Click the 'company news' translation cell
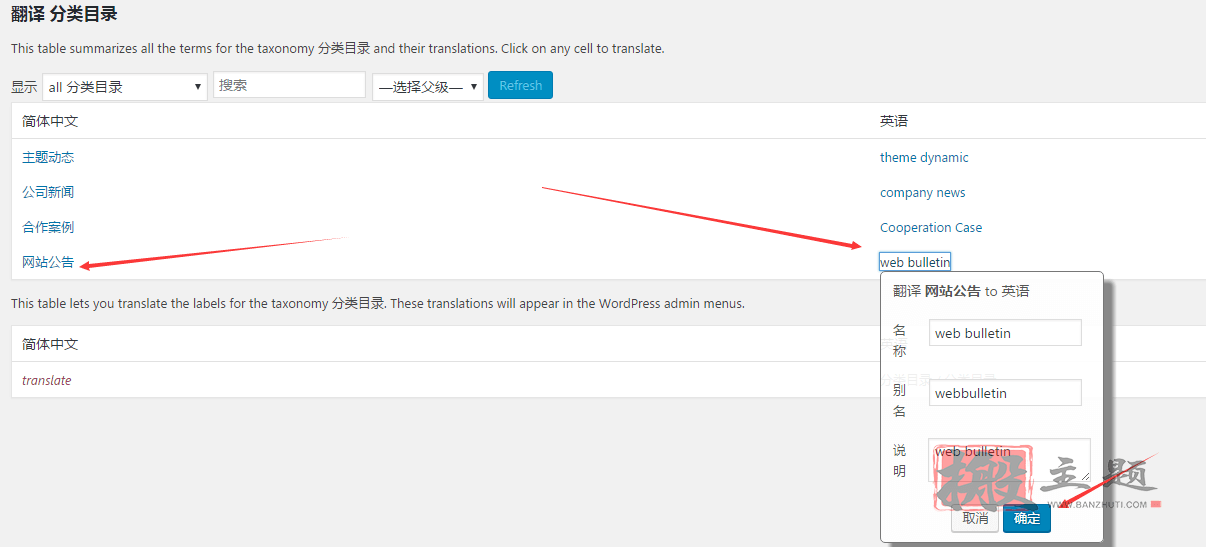The width and height of the screenshot is (1206, 547). pyautogui.click(x=923, y=192)
